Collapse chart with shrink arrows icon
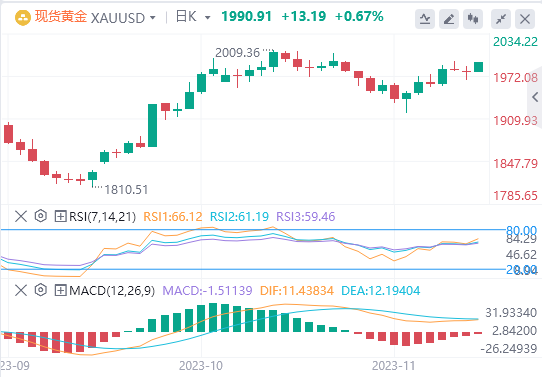Screen dimensions: 542x377 (501, 19)
